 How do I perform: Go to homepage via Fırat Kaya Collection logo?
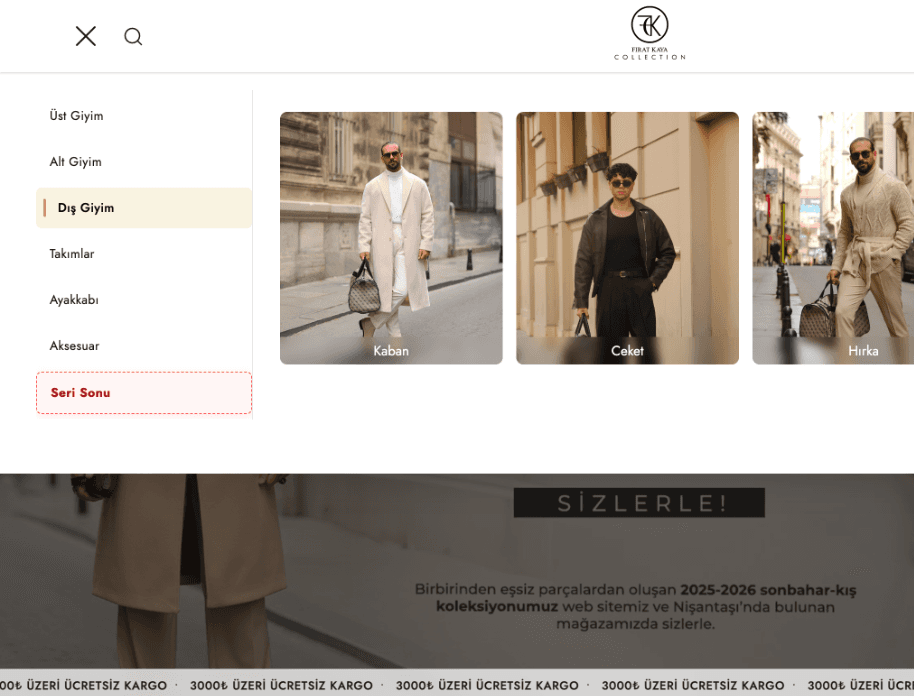tap(649, 33)
